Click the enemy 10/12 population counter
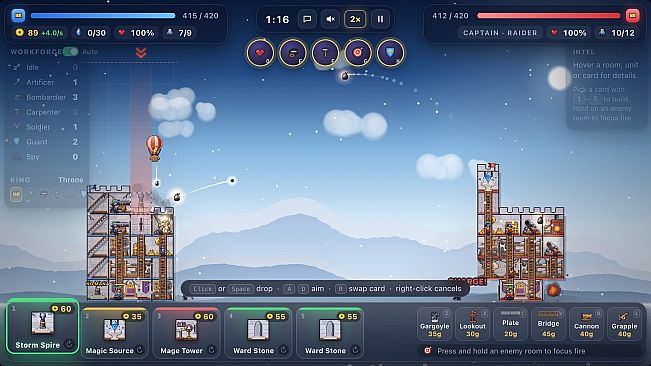Screen dimensions: 651x366 [x=617, y=33]
